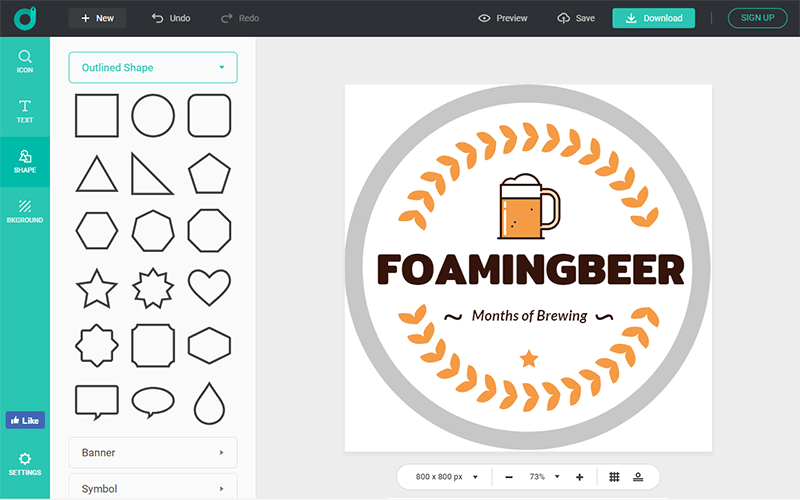800x500 pixels.
Task: Click the Download button
Action: (653, 18)
